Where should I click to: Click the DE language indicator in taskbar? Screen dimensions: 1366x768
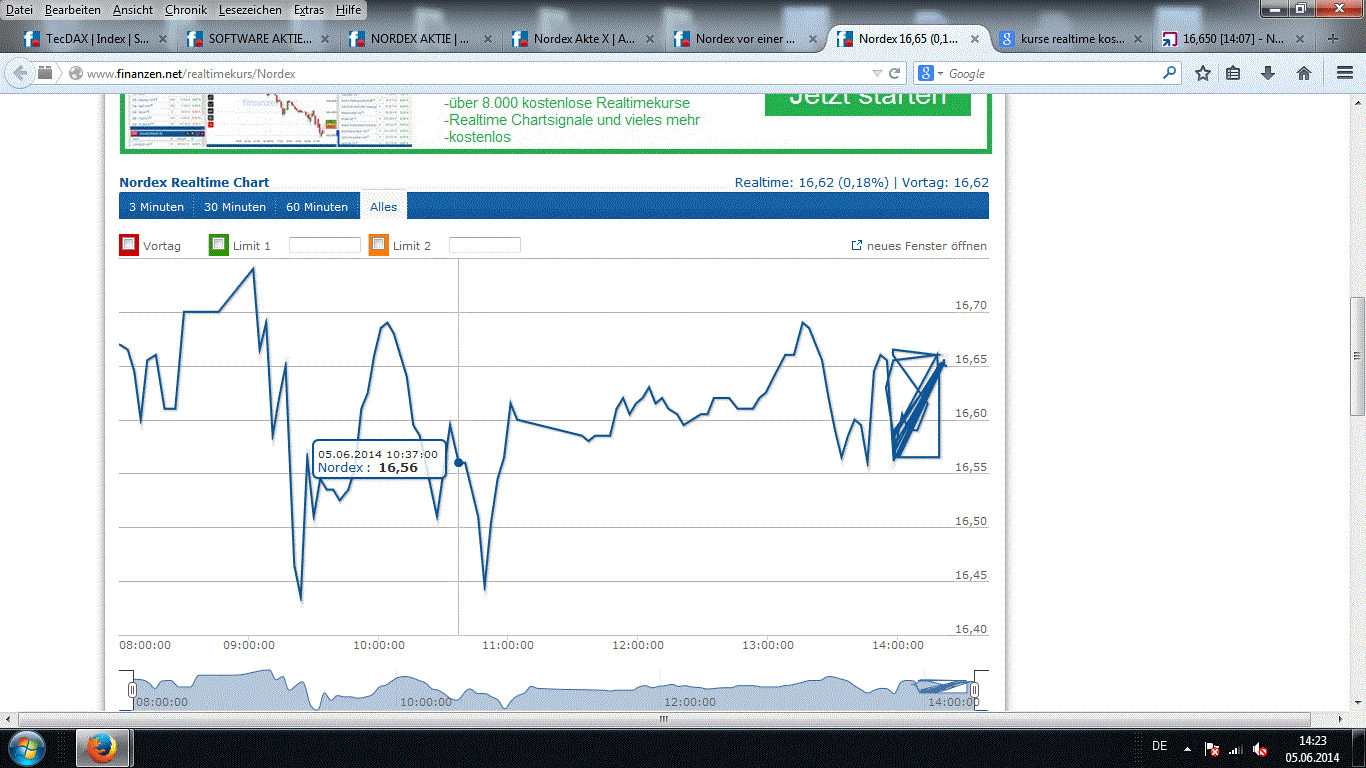click(x=1160, y=747)
